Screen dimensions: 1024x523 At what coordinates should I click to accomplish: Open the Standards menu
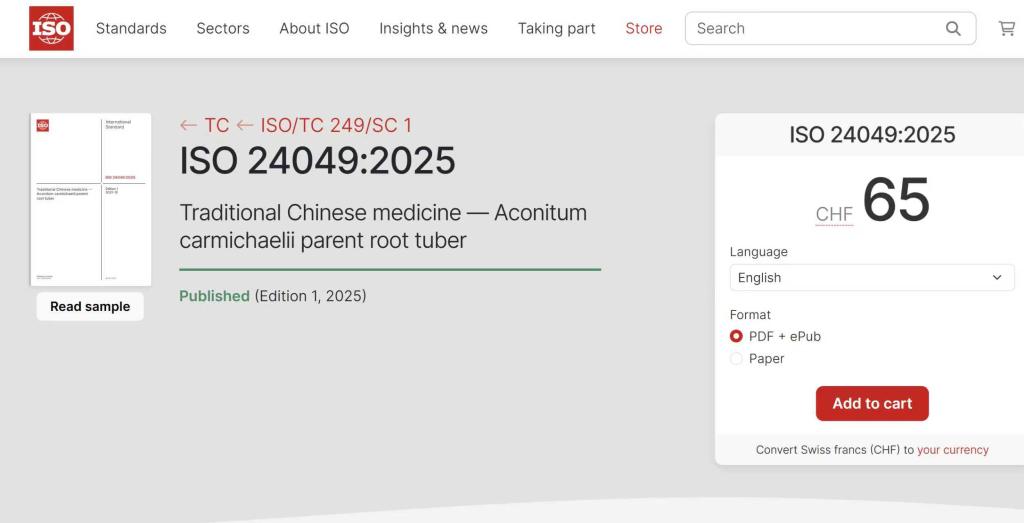pyautogui.click(x=131, y=28)
